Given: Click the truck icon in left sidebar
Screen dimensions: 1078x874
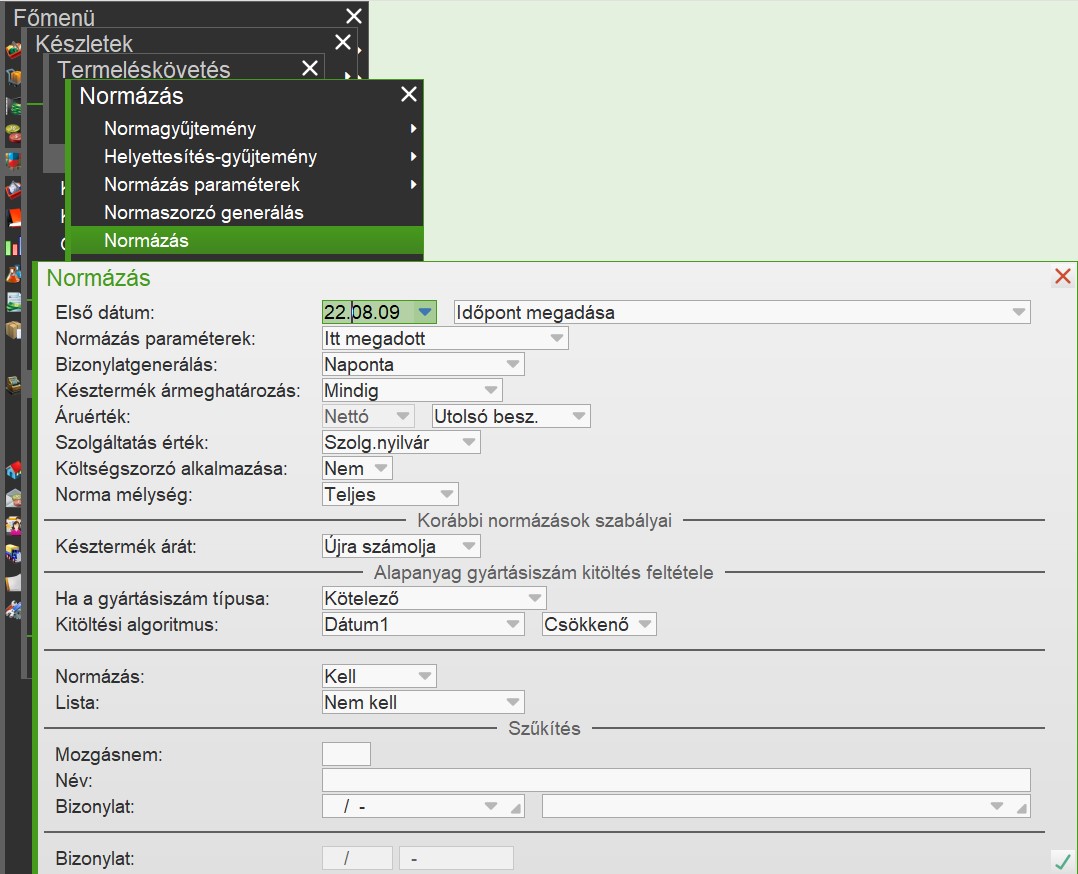Looking at the screenshot, I should click(x=13, y=553).
